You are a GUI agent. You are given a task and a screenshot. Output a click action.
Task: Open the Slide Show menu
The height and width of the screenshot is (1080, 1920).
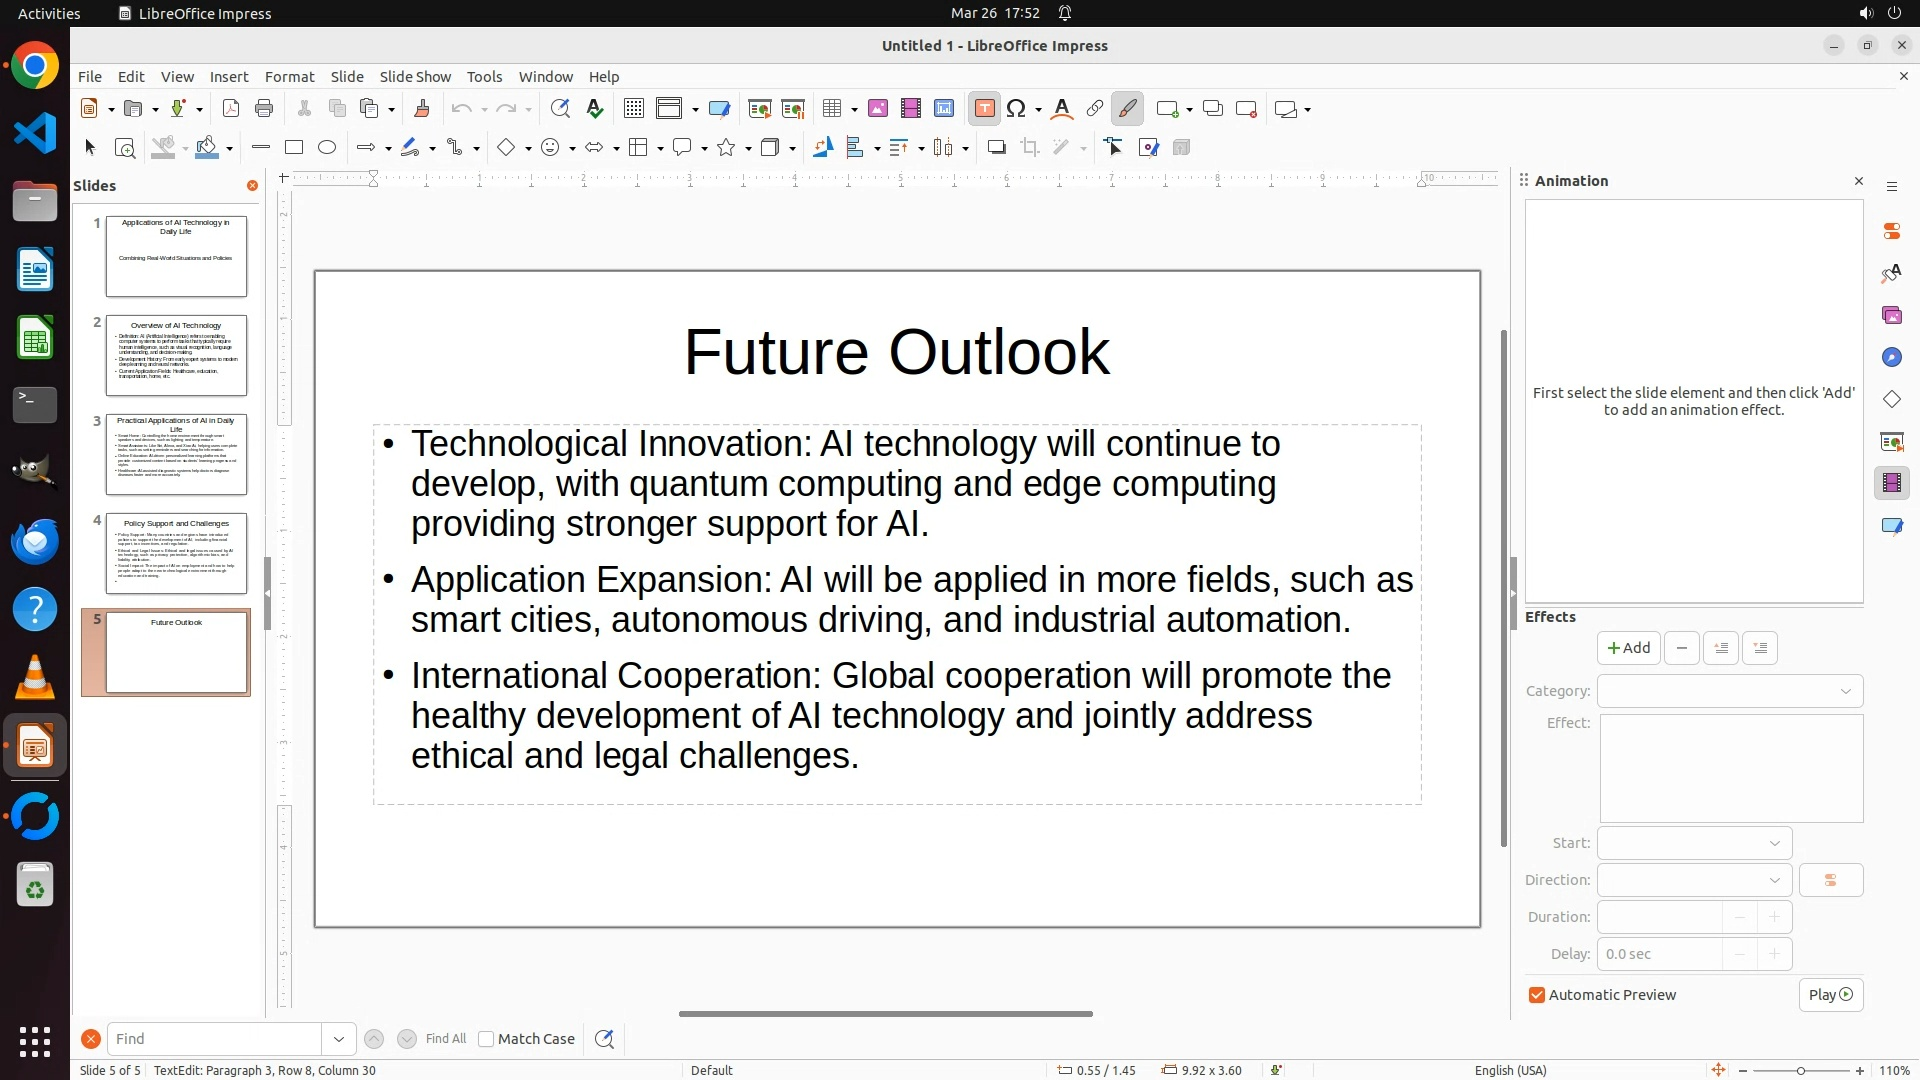pyautogui.click(x=415, y=77)
